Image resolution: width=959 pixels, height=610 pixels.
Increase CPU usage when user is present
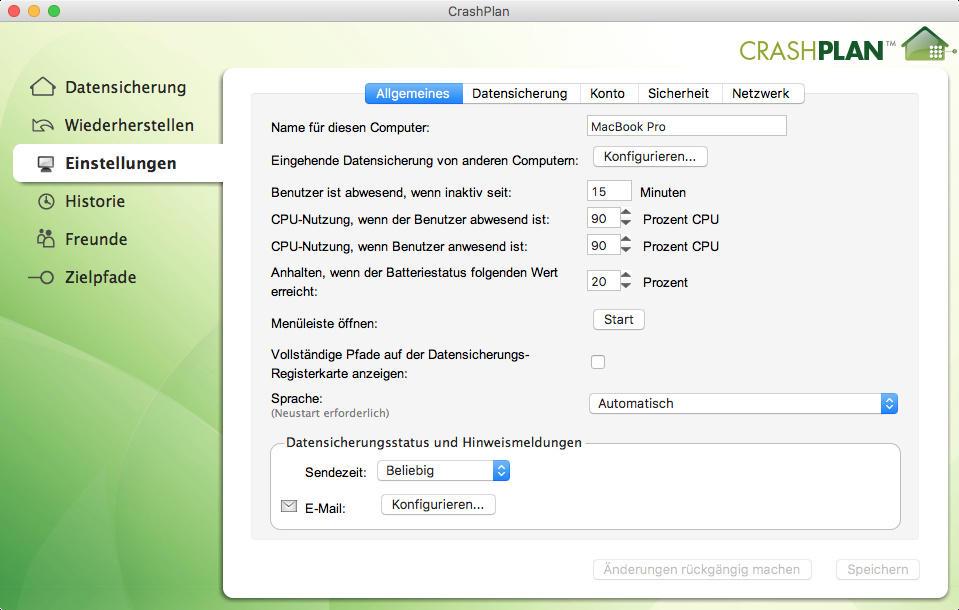(626, 240)
